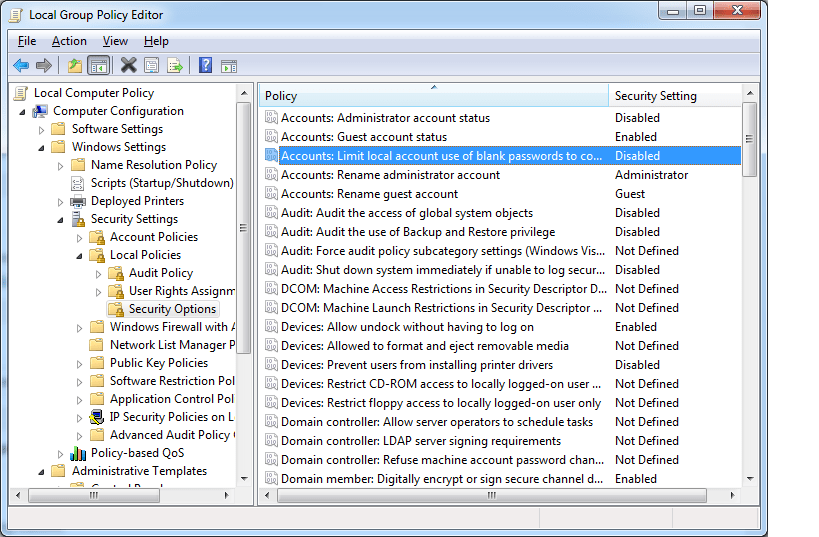Click IP Security Policies icon

point(97,417)
